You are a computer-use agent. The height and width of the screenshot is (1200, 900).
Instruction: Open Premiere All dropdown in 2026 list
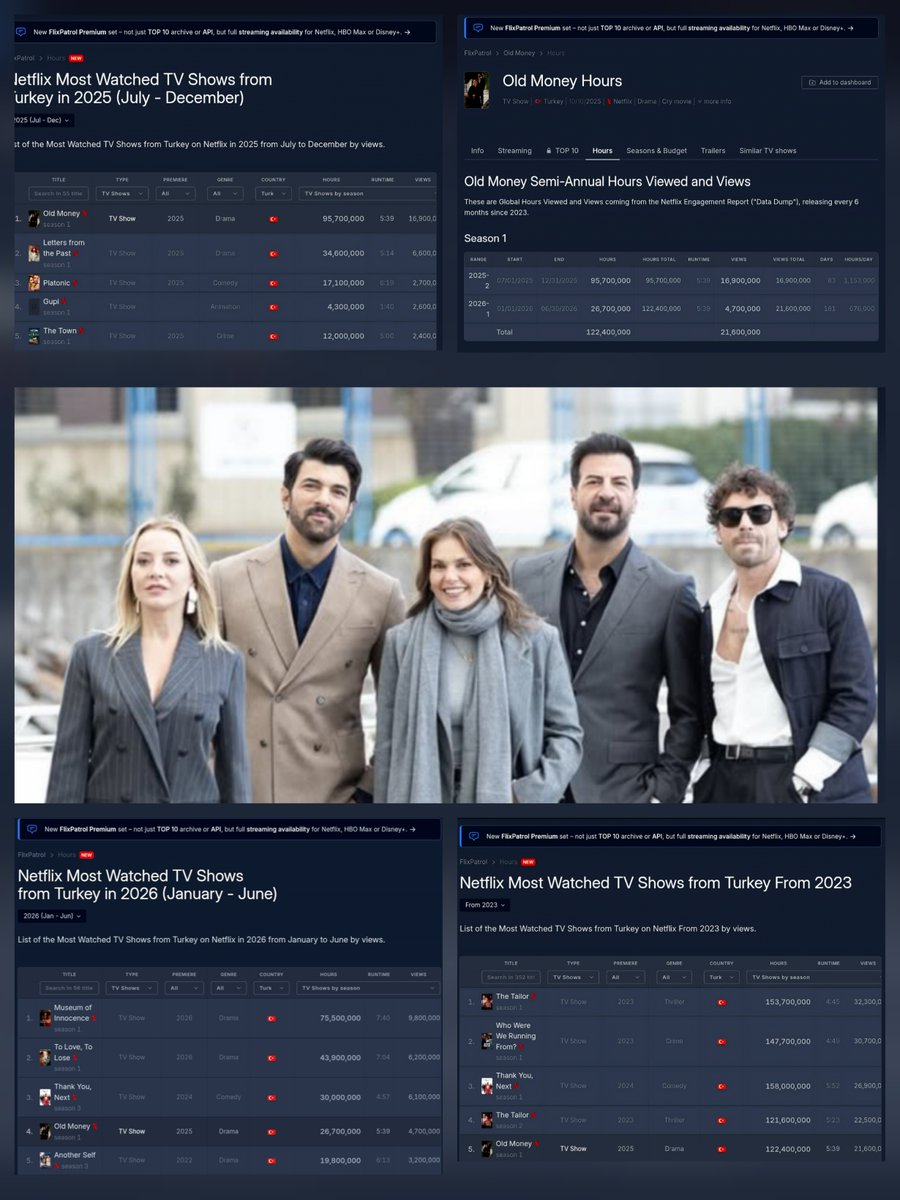[184, 988]
